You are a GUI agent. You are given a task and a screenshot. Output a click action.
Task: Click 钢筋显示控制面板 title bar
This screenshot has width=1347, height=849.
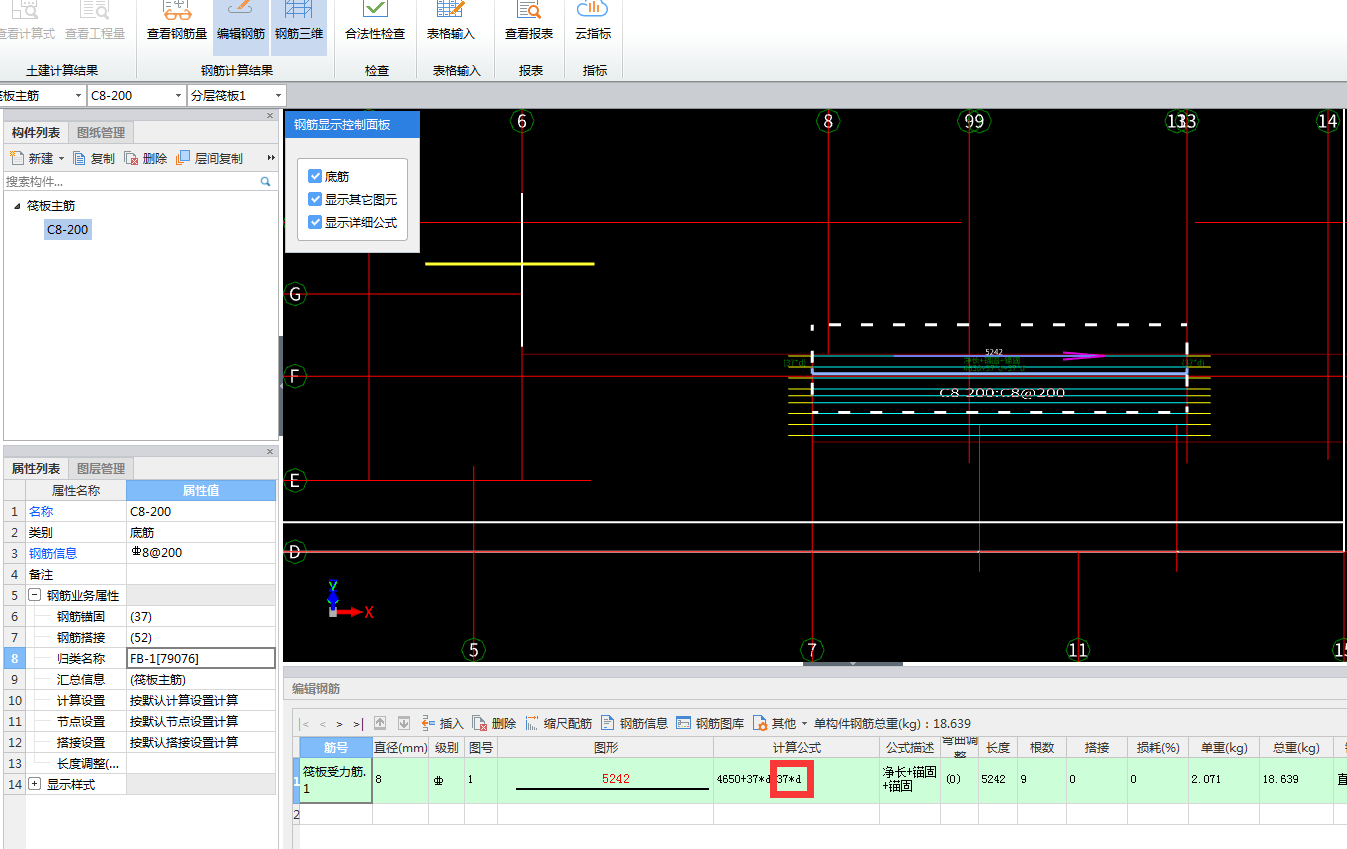point(353,125)
